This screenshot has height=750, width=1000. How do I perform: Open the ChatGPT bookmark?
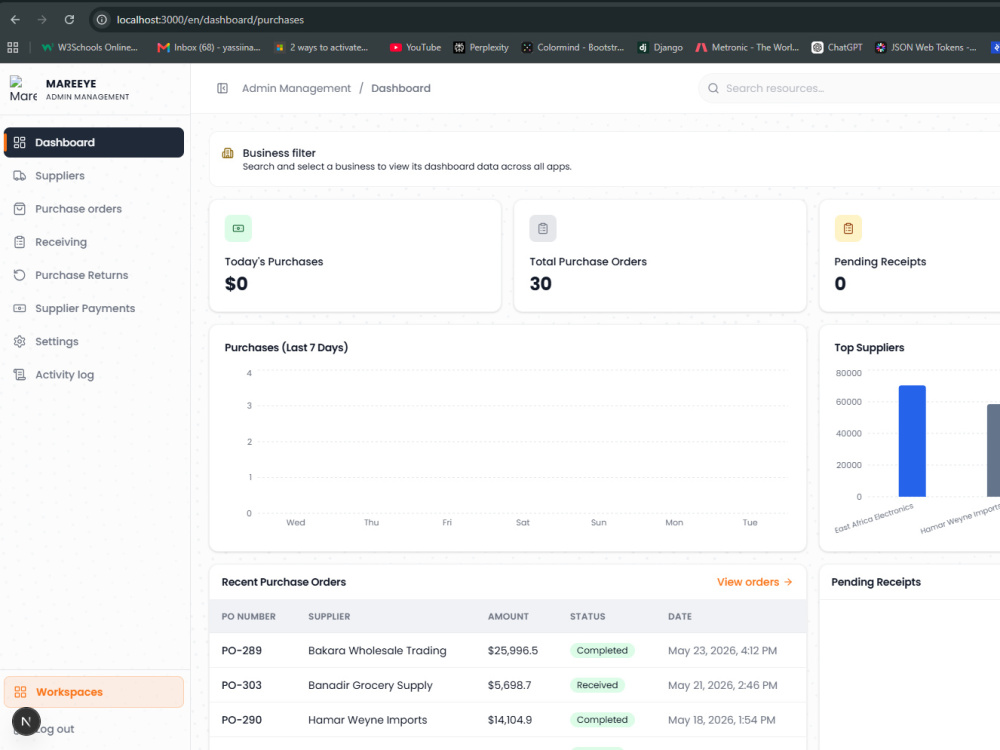(837, 47)
